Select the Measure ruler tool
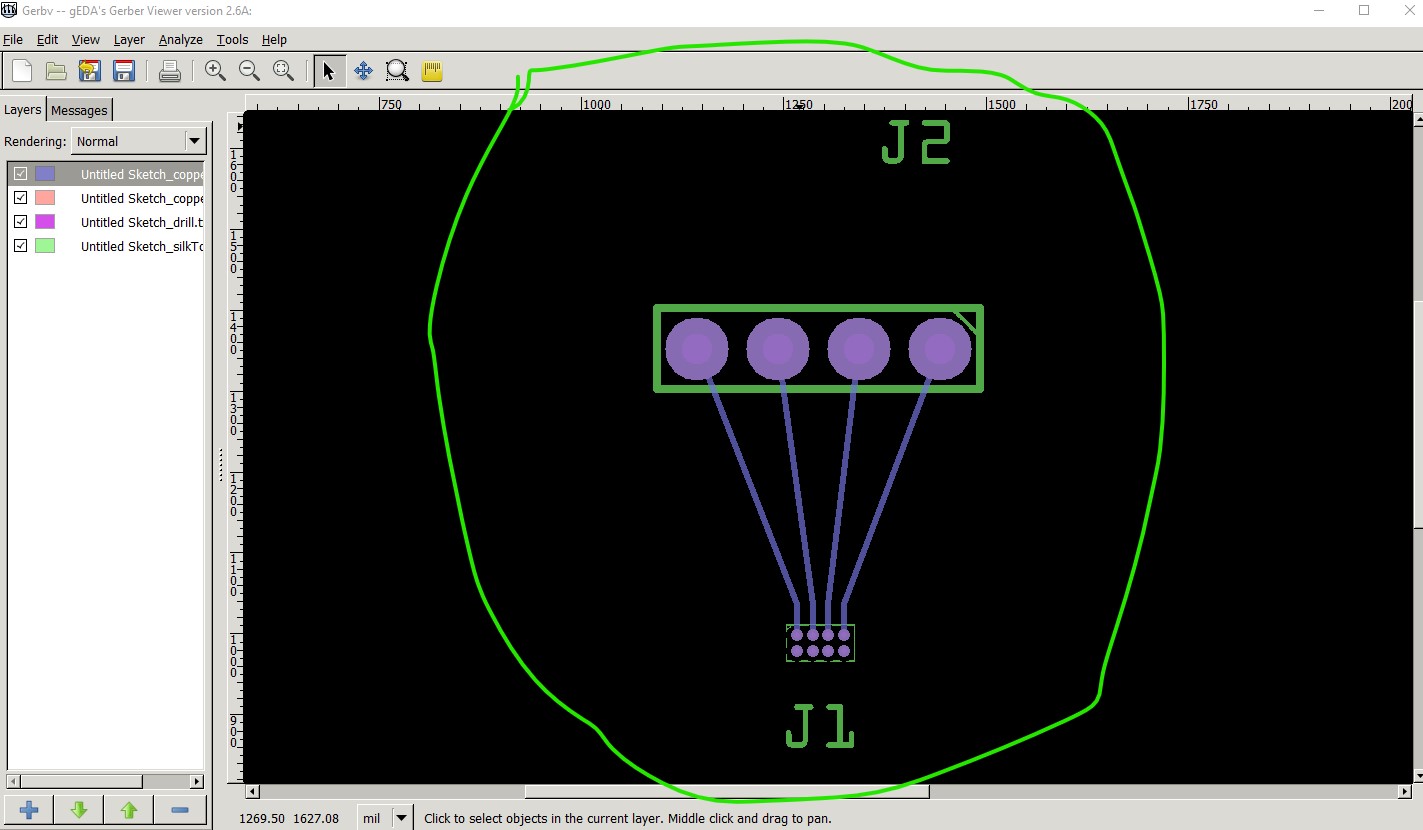This screenshot has height=830, width=1423. pos(432,71)
